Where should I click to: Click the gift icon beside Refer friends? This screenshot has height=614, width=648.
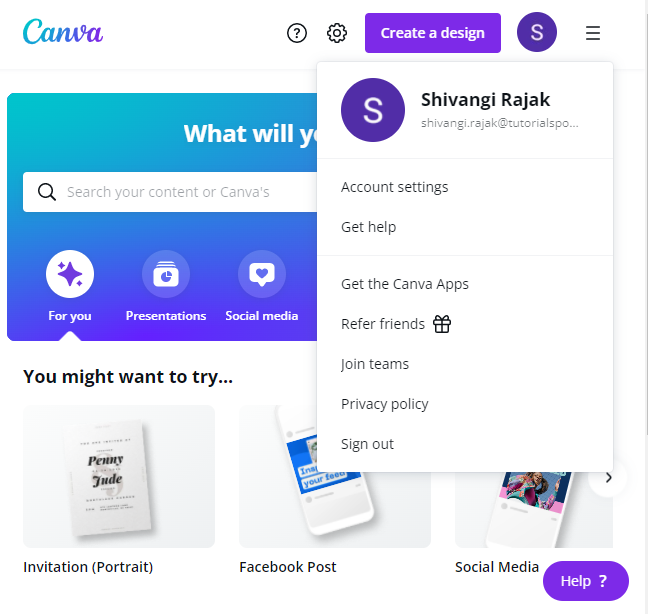pos(442,324)
